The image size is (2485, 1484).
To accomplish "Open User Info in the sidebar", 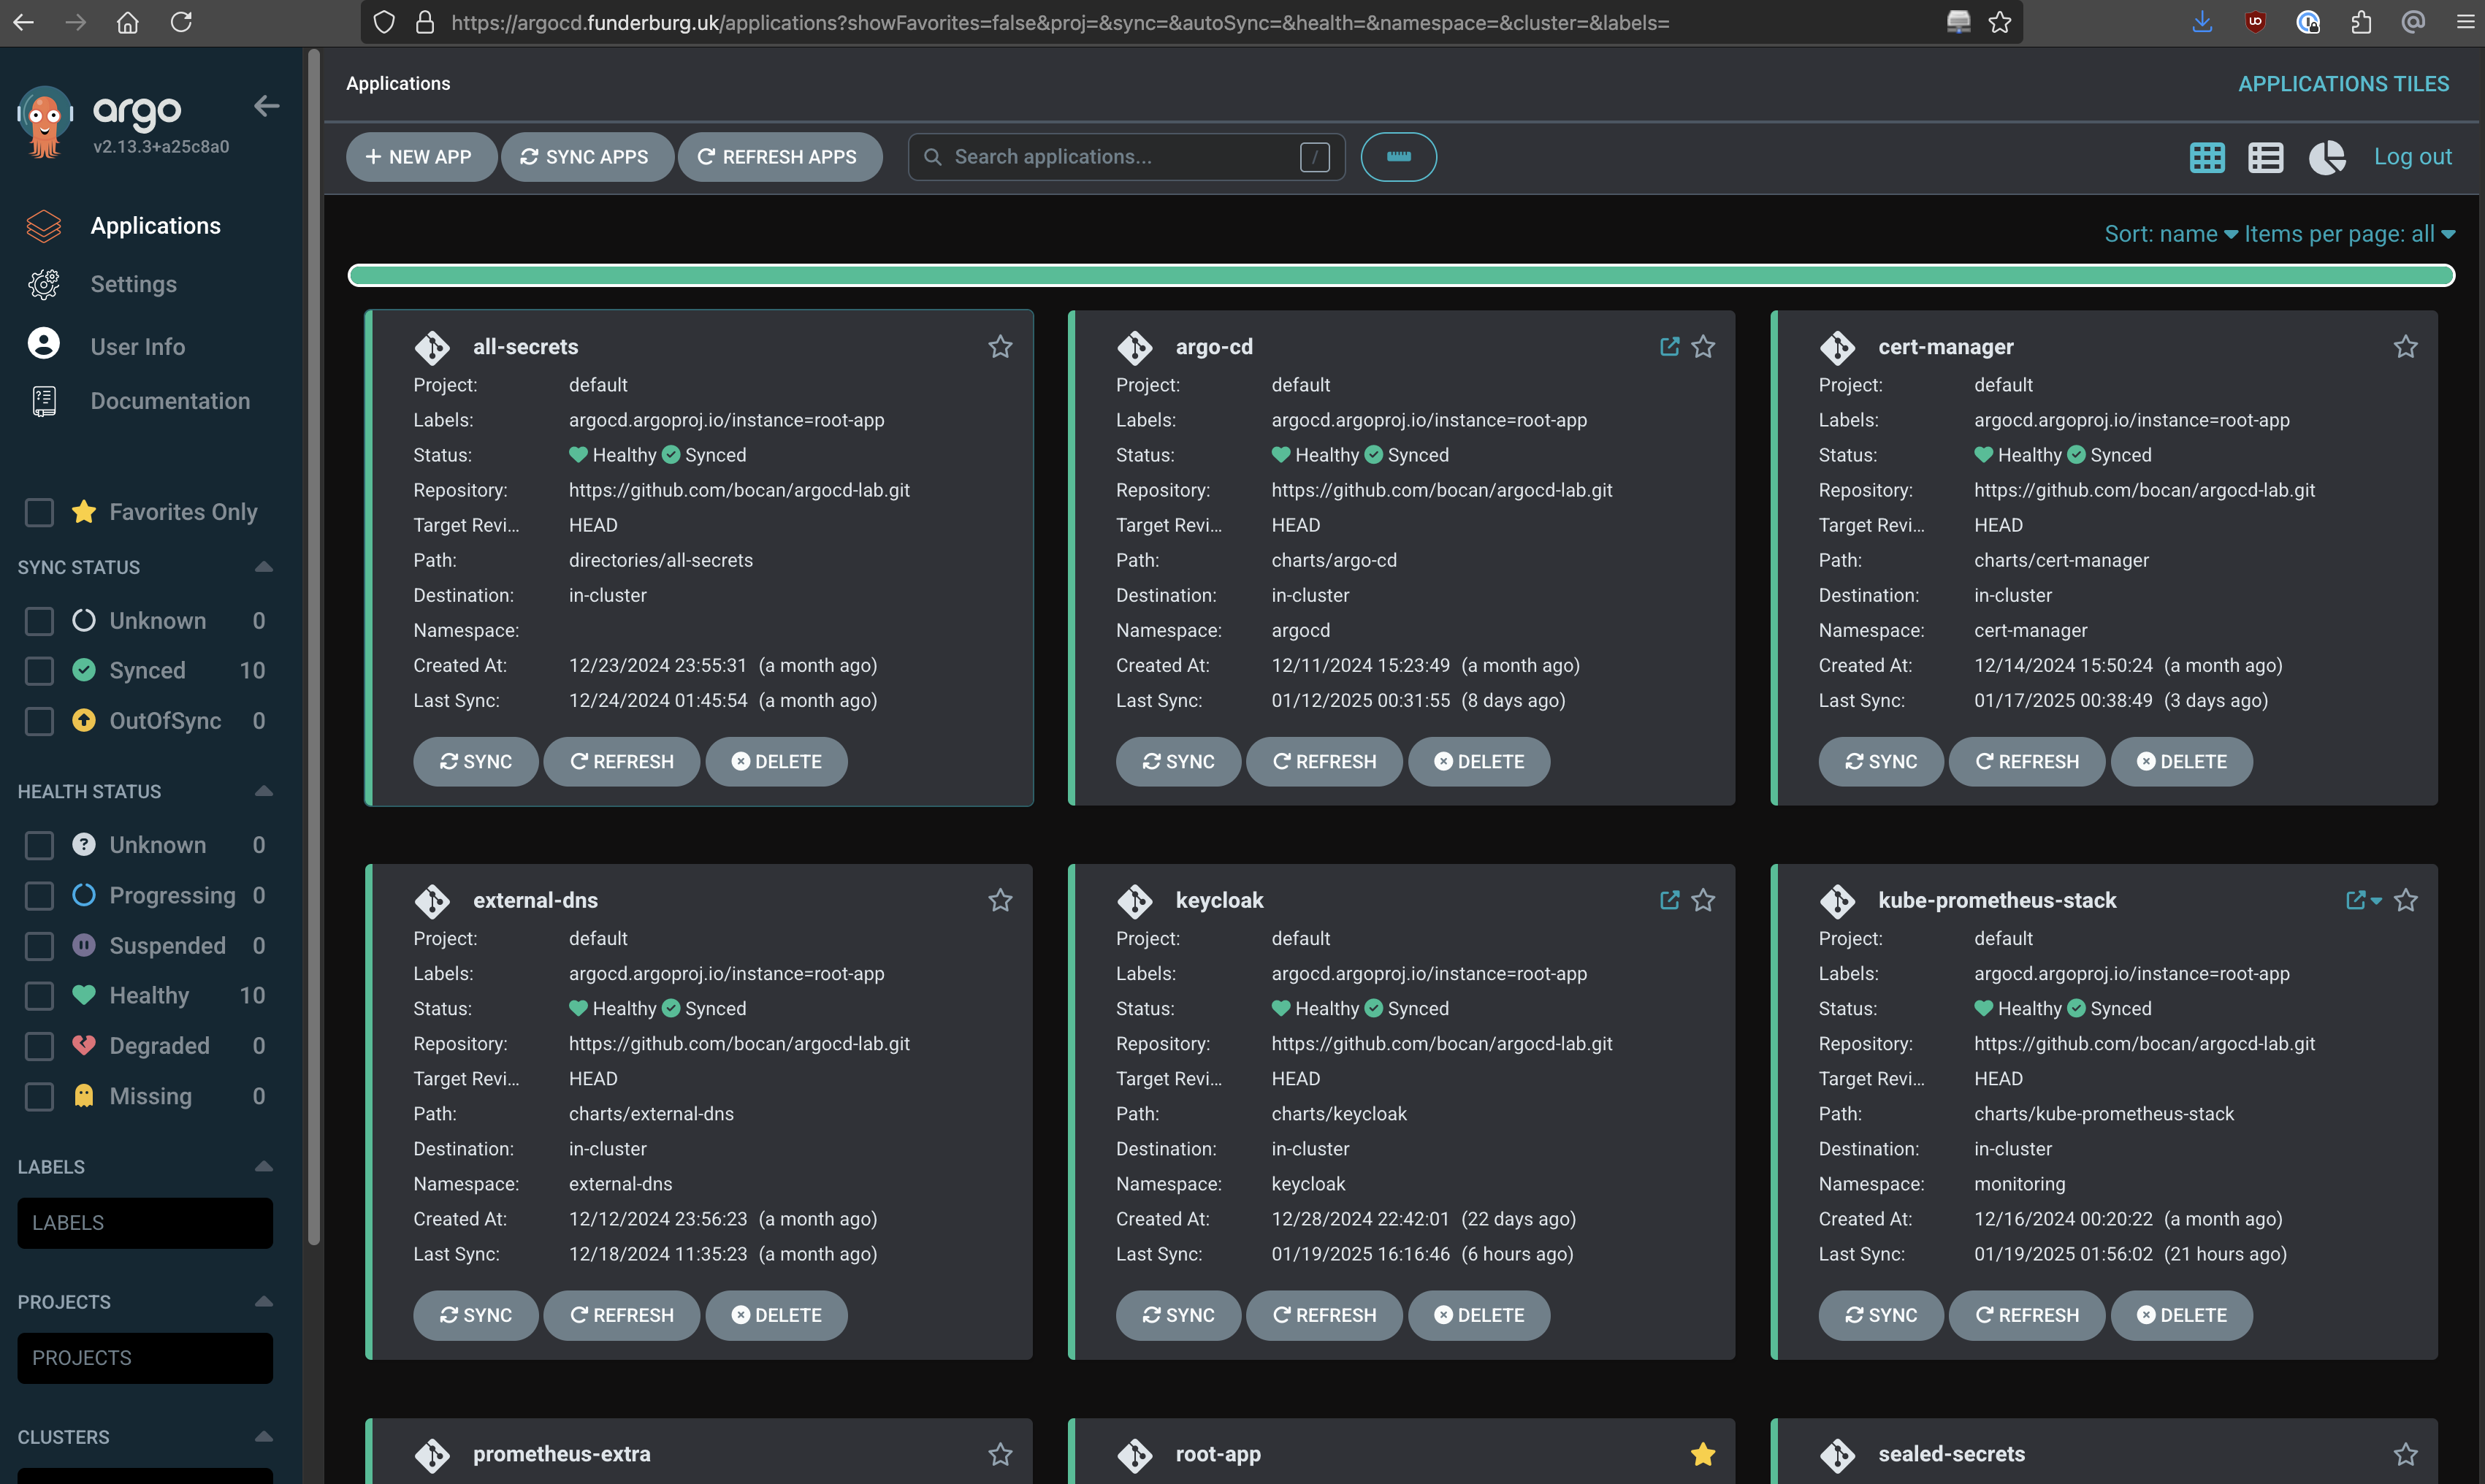I will pos(137,346).
